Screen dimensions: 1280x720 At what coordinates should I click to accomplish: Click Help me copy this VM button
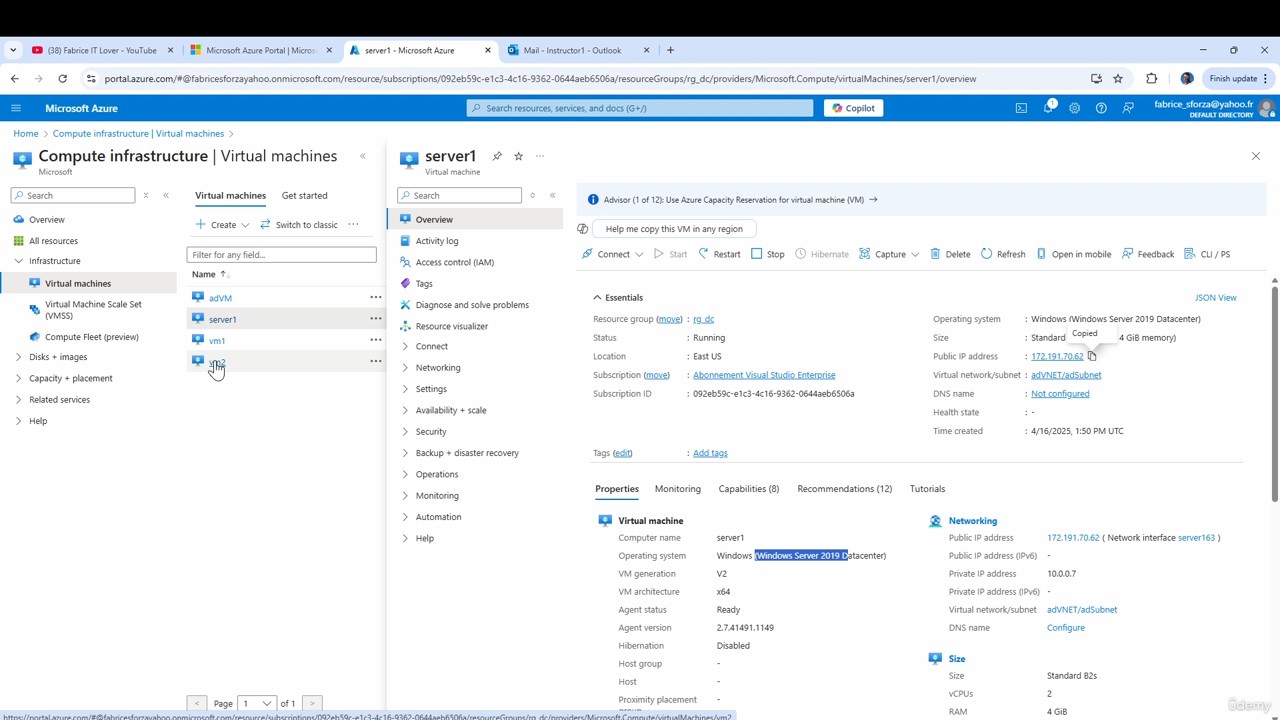674,229
